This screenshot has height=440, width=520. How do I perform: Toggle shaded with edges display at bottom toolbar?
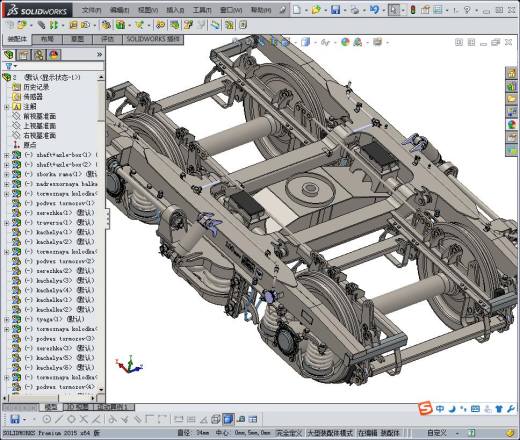click(x=228, y=419)
